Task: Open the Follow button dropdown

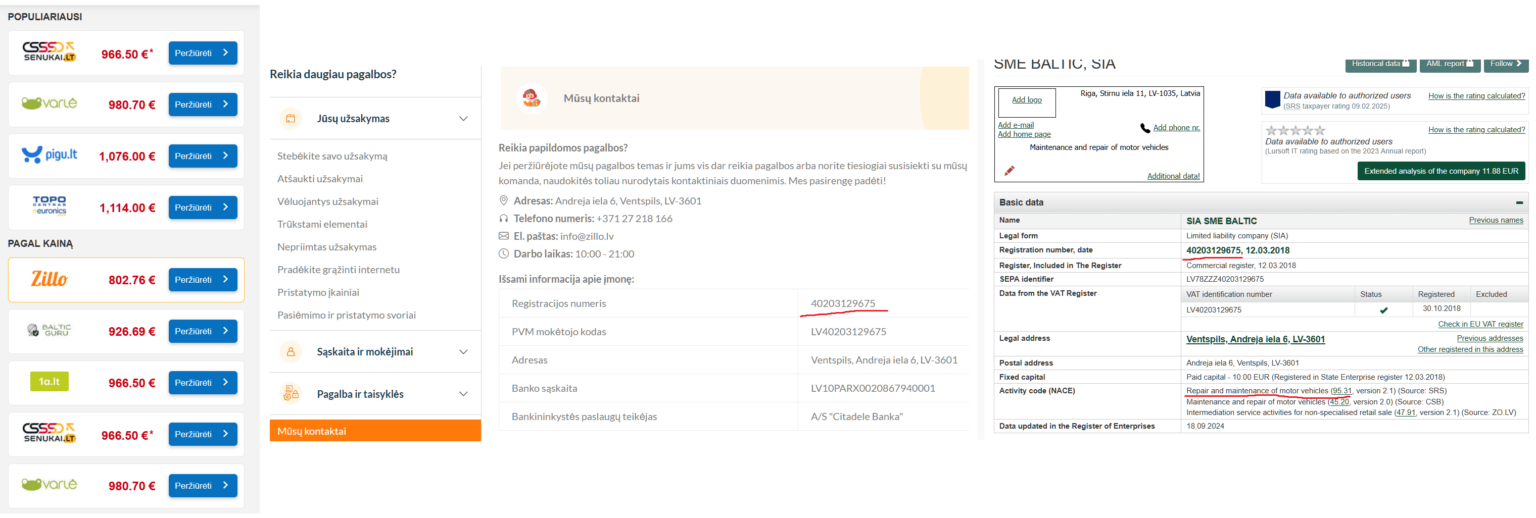Action: [x=1506, y=63]
